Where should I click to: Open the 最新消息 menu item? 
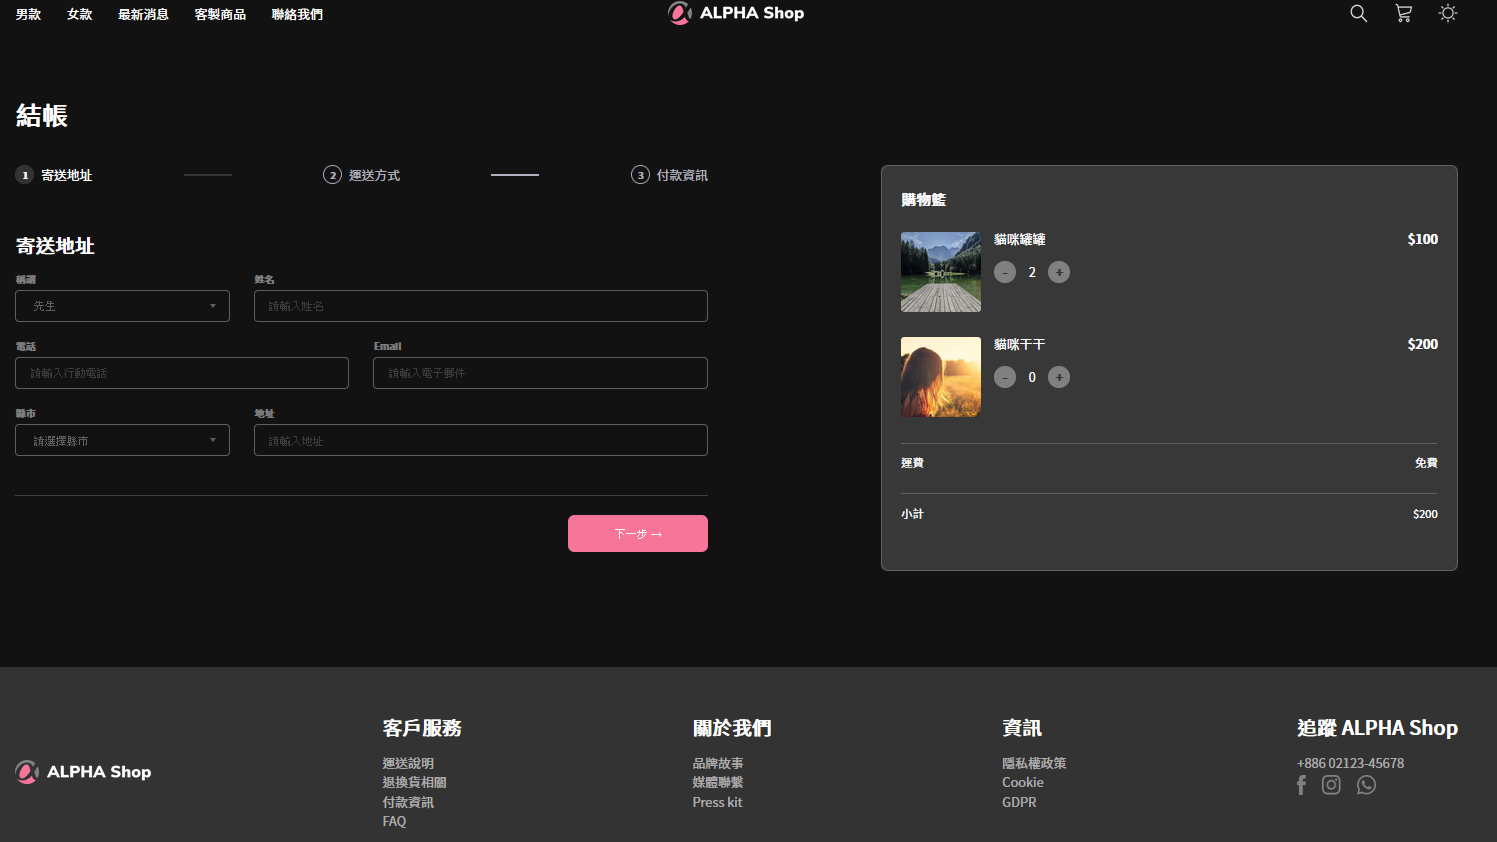tap(143, 13)
